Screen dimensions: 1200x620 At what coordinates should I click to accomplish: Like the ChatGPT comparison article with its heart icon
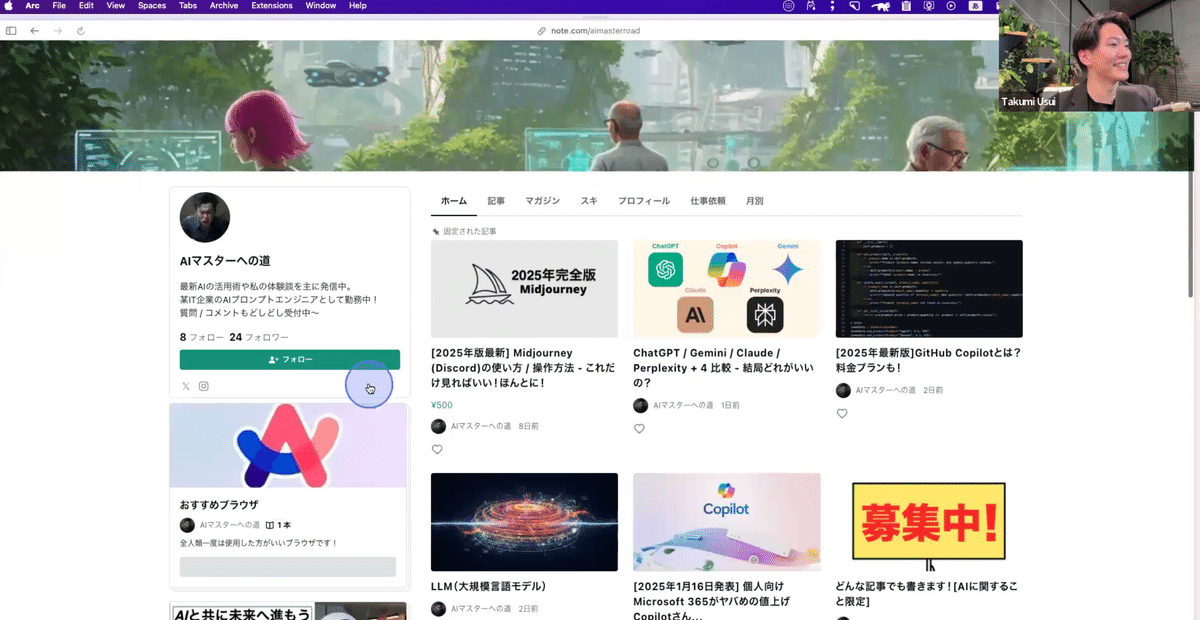(639, 428)
